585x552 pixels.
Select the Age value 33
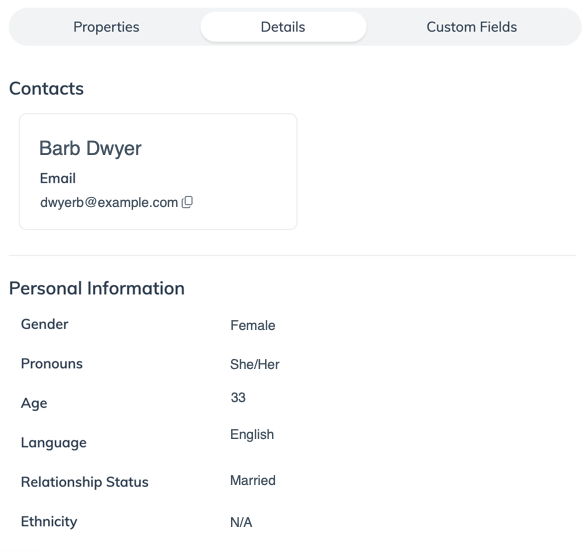coord(238,398)
